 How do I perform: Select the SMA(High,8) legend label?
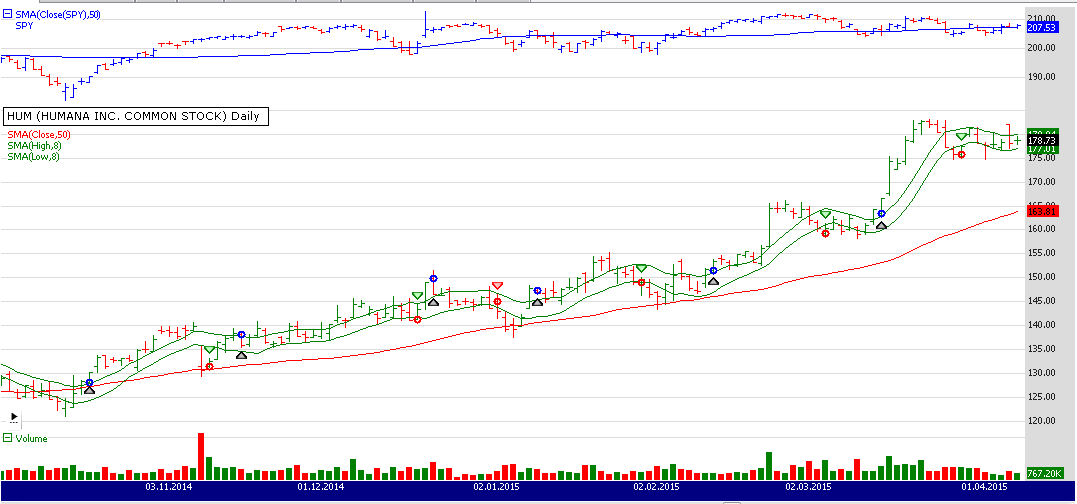[x=33, y=145]
